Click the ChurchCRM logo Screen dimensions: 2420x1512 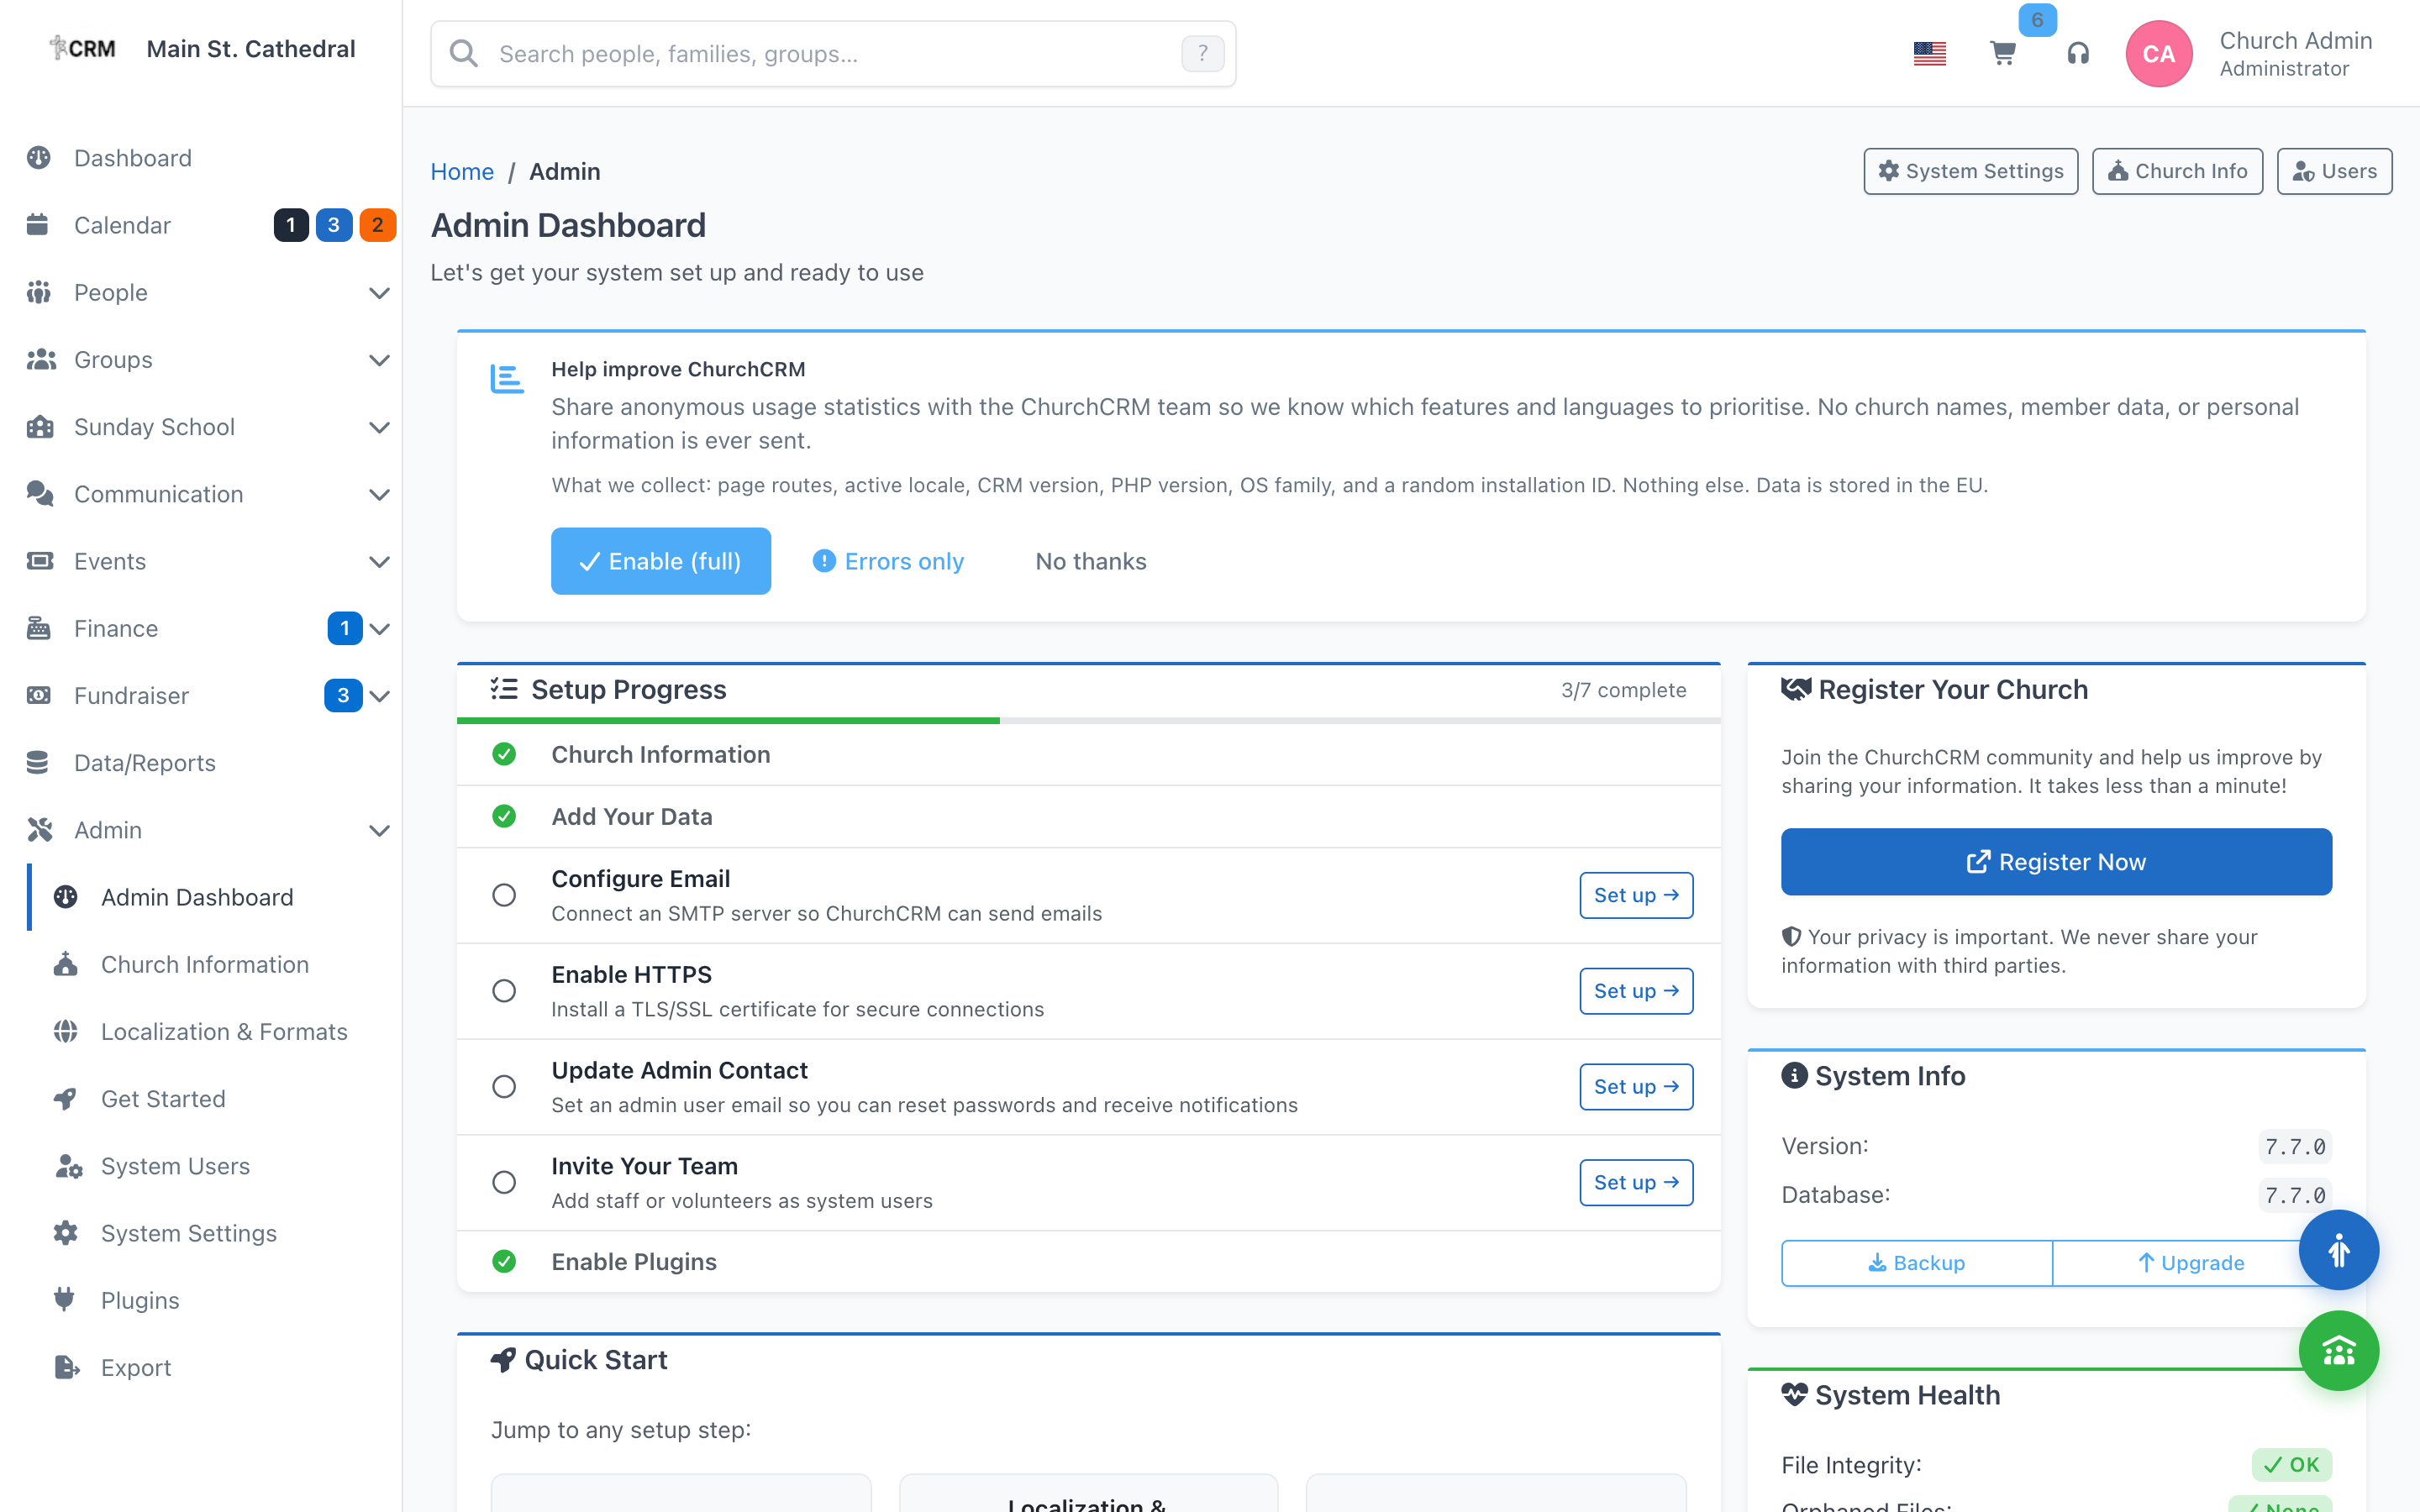click(83, 48)
